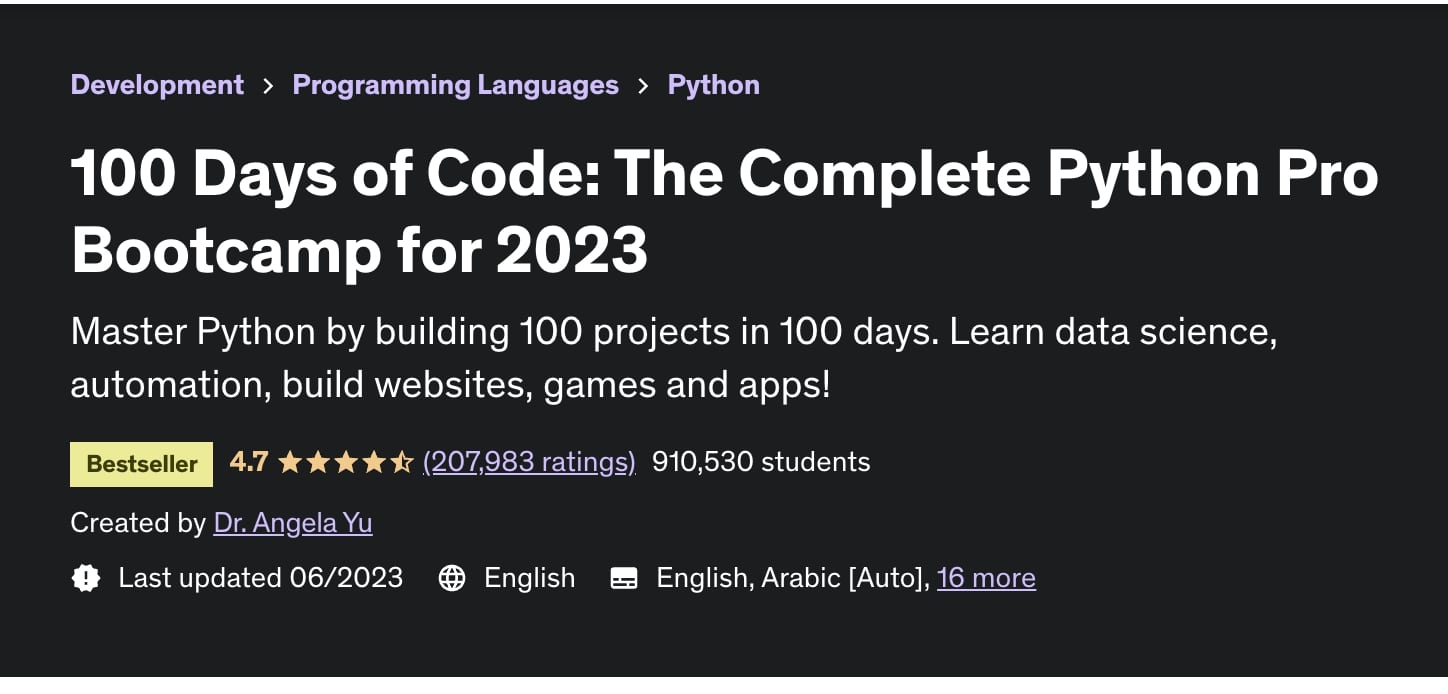Open Dr. Angela Yu instructor profile
Image resolution: width=1448 pixels, height=694 pixels.
click(293, 522)
